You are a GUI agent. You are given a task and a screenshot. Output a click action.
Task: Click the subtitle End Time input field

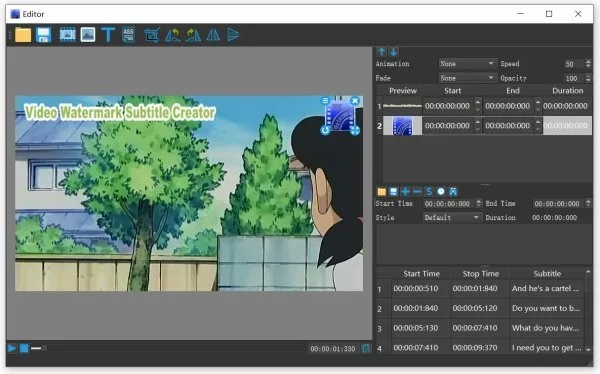(x=558, y=204)
